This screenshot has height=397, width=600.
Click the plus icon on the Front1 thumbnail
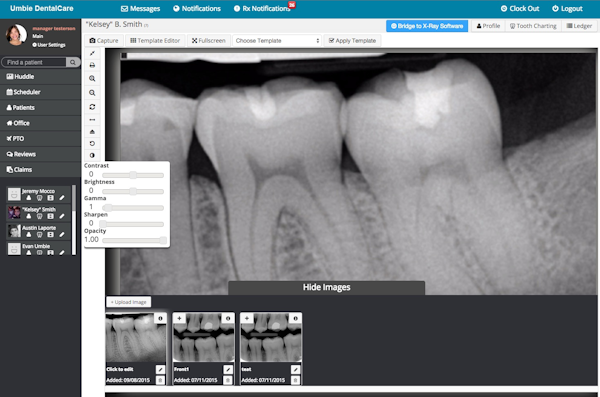pyautogui.click(x=179, y=318)
